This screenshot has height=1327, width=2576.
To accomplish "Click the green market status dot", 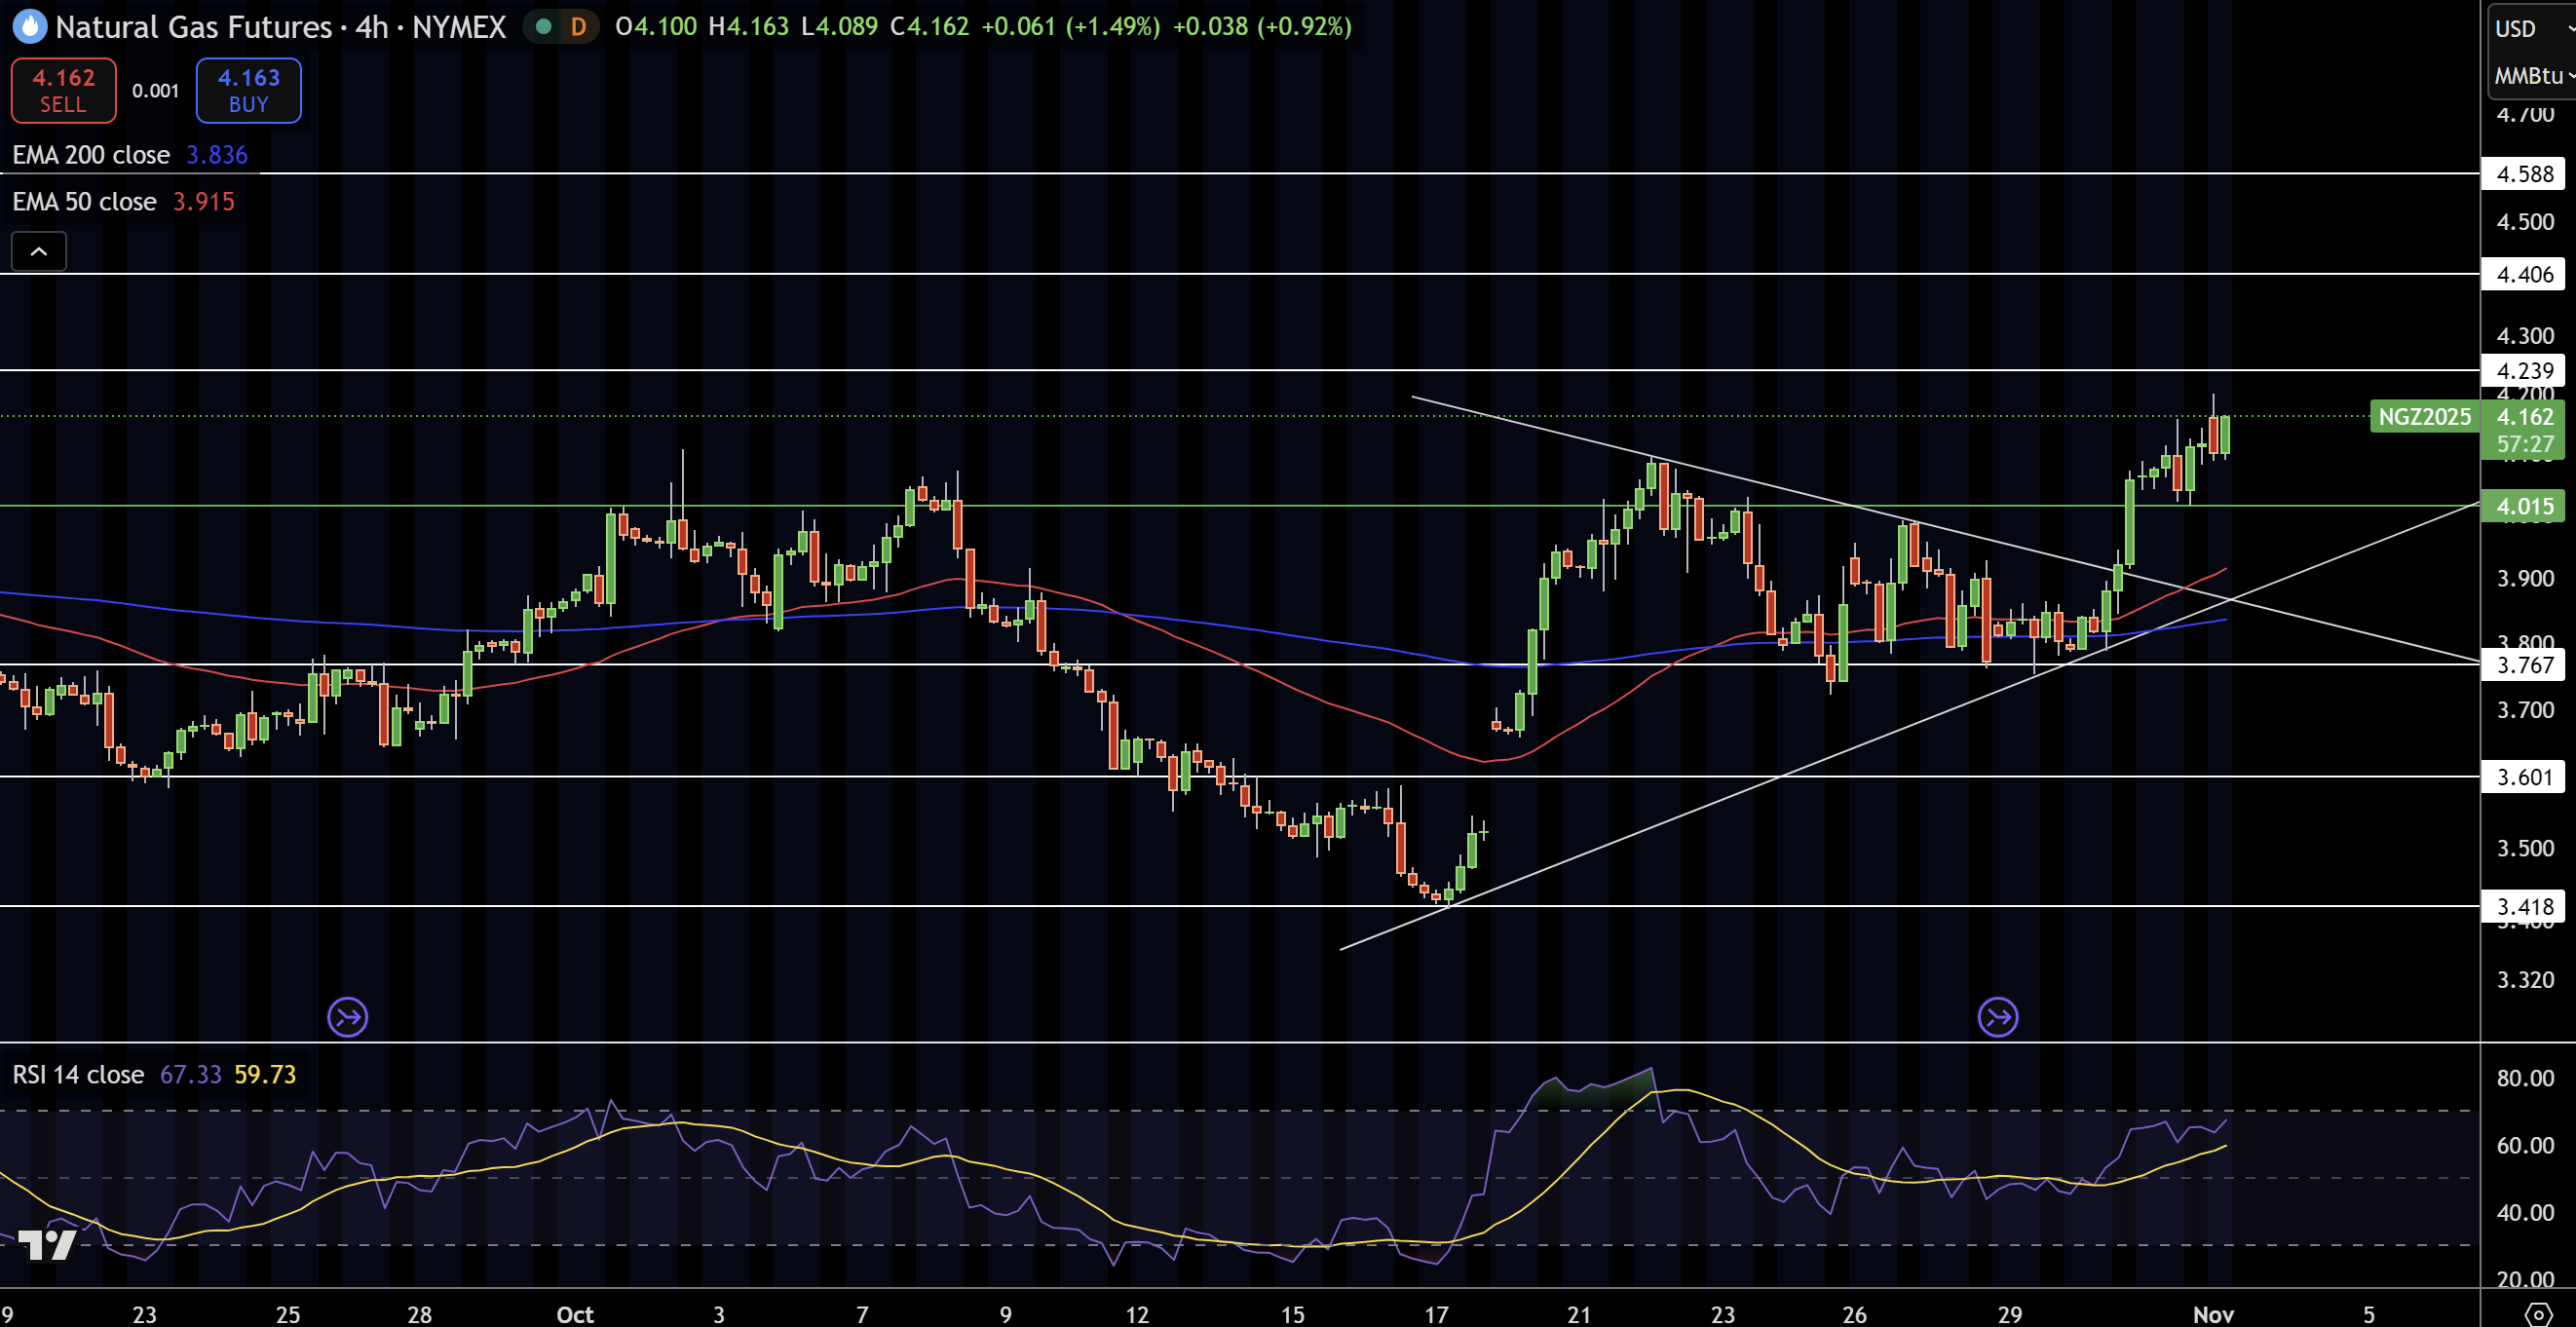I will click(543, 27).
